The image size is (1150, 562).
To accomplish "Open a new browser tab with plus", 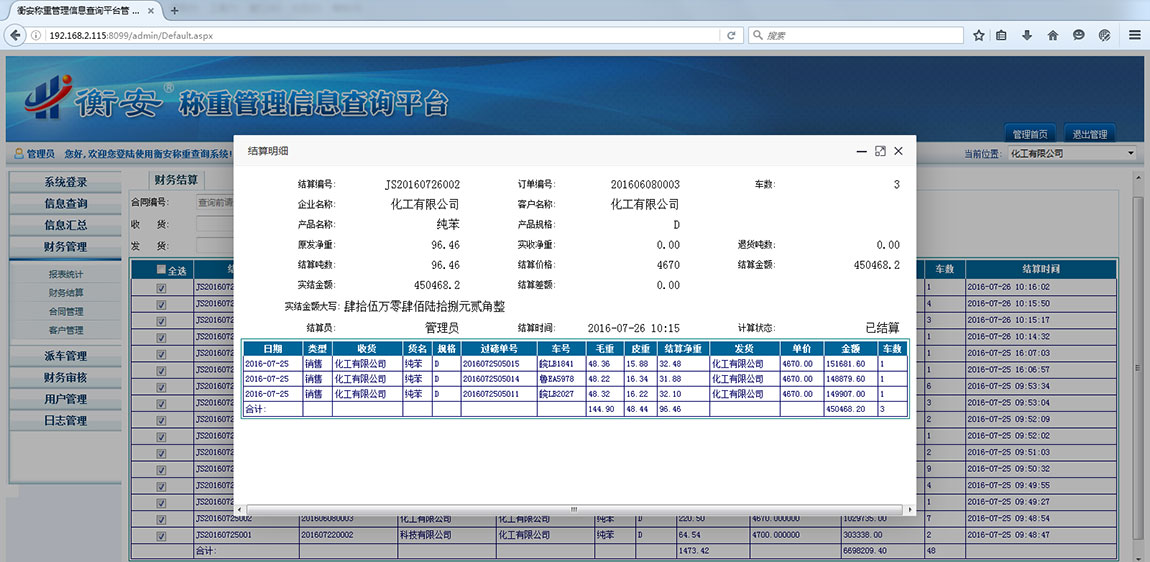I will pyautogui.click(x=174, y=10).
